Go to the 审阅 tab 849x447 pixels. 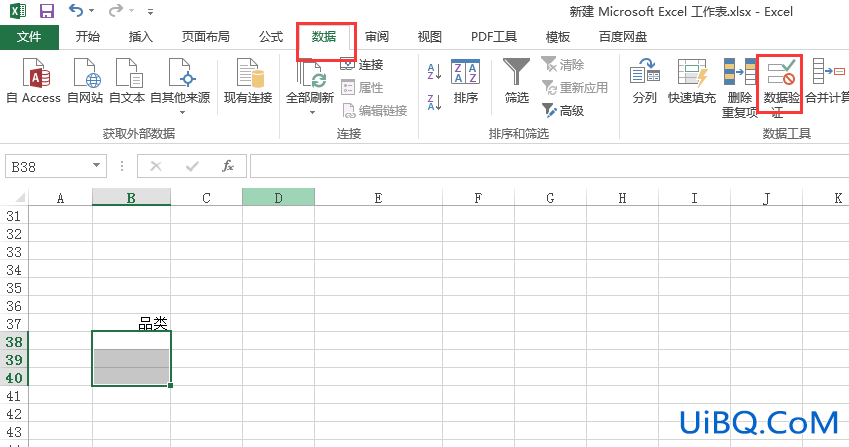point(377,37)
